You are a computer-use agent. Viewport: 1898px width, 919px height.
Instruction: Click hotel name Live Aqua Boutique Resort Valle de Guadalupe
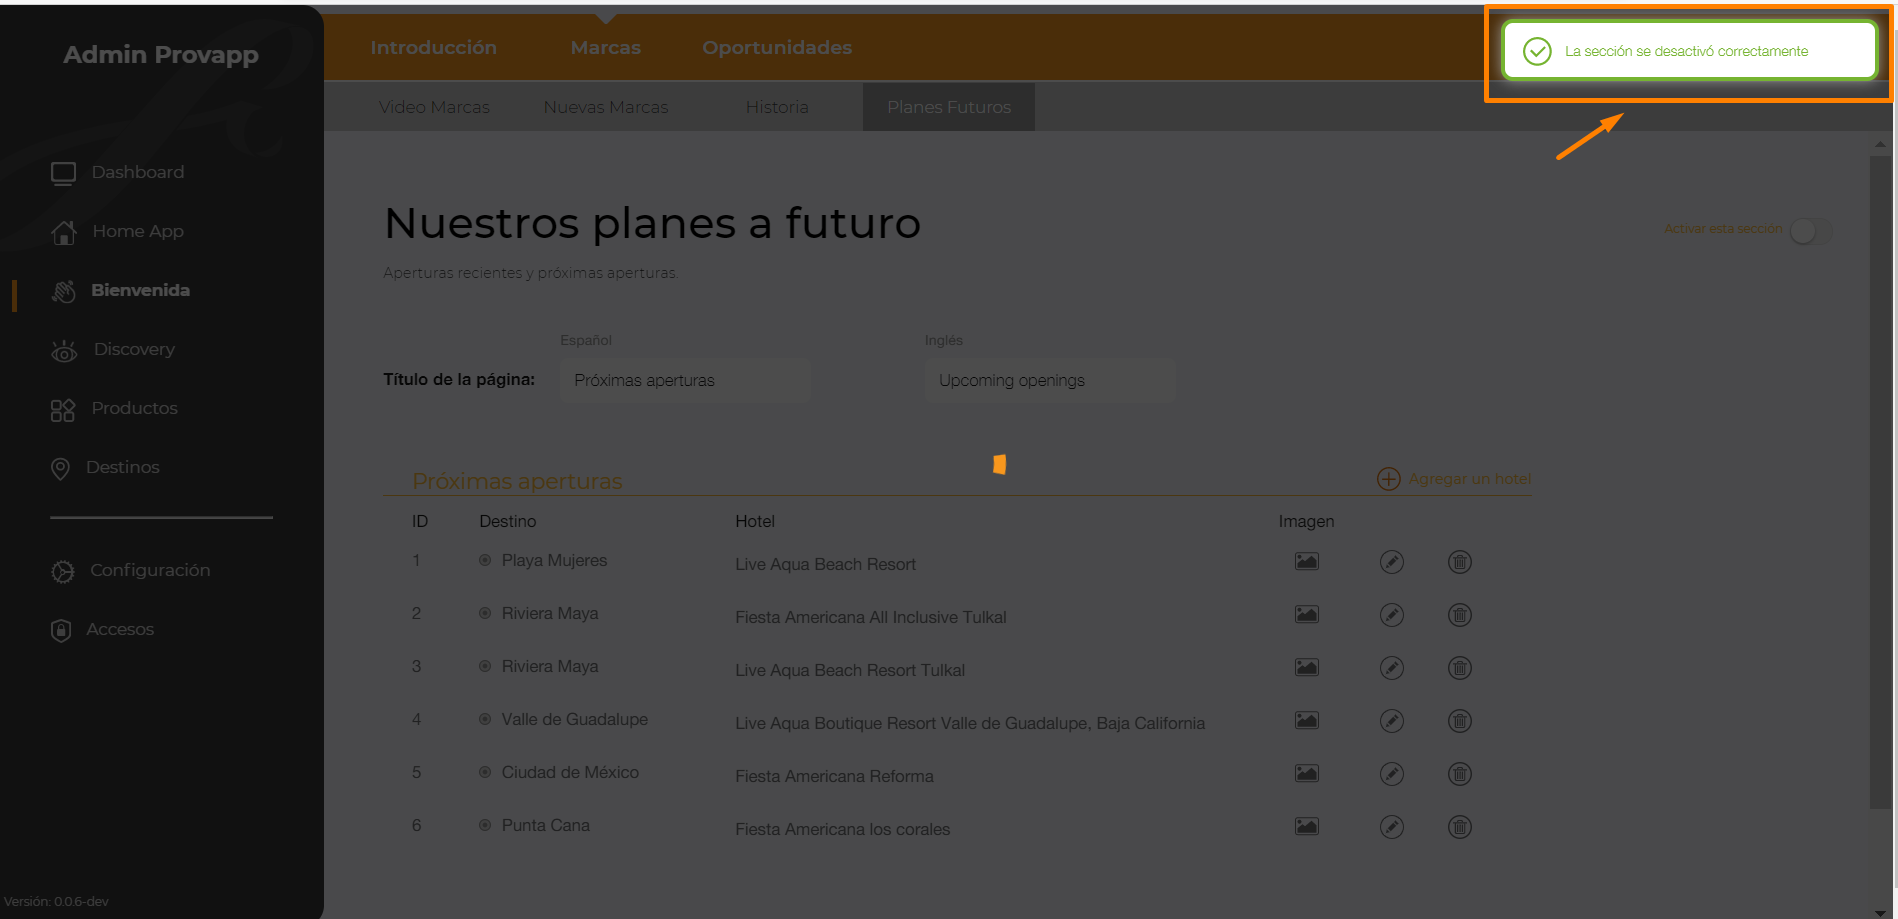(970, 723)
